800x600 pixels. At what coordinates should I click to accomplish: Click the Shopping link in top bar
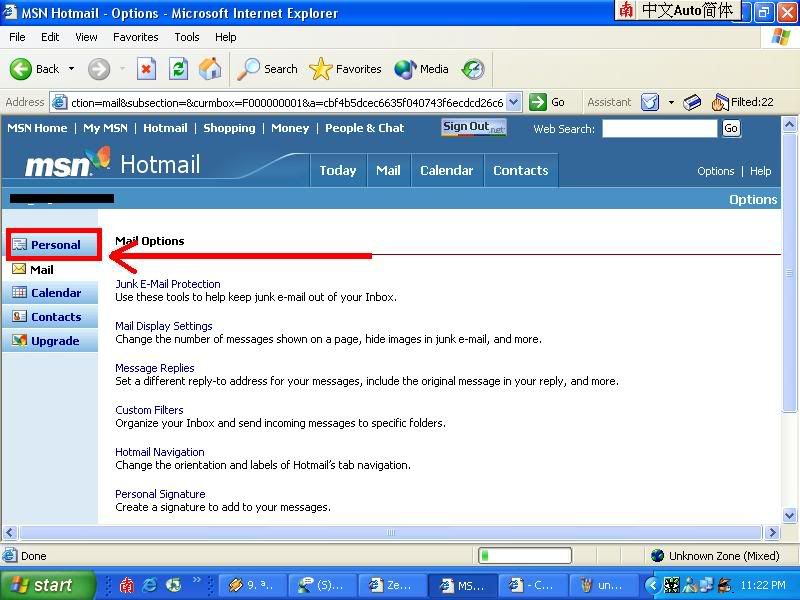(229, 128)
